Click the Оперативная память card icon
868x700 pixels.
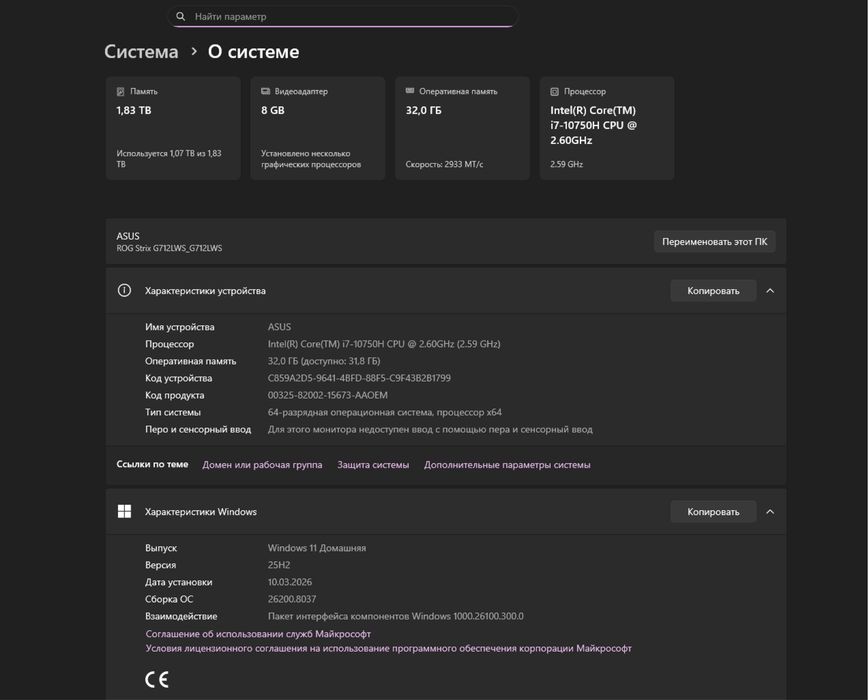(x=410, y=91)
